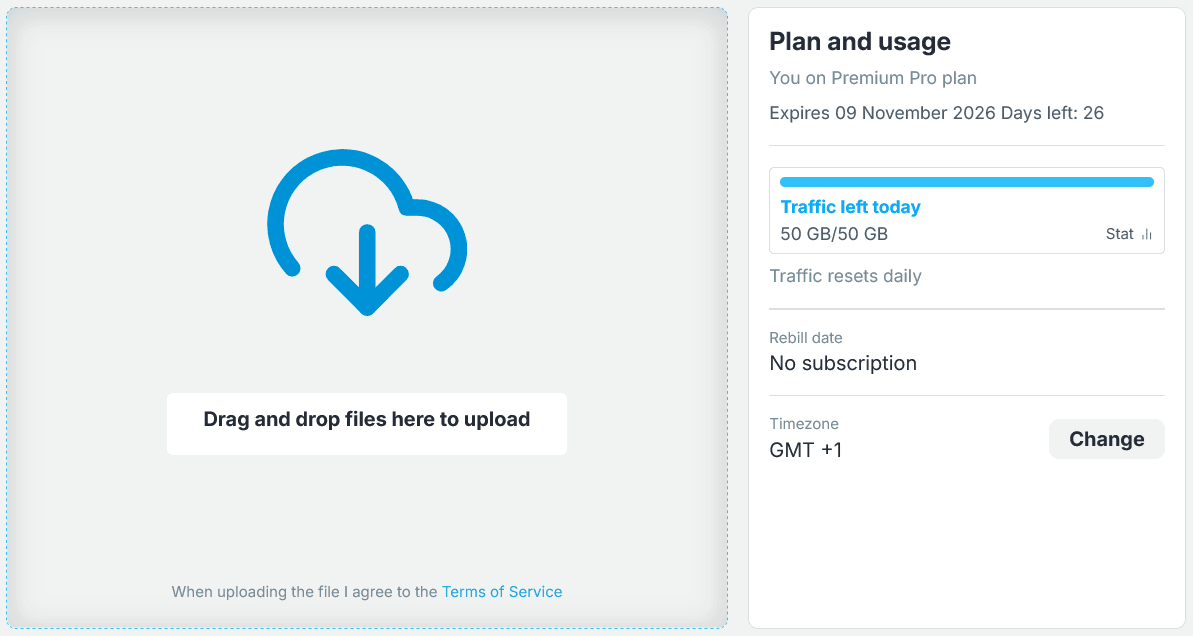Screen dimensions: 1193x636
Task: Click the cloud upload arrow icon
Action: [367, 232]
